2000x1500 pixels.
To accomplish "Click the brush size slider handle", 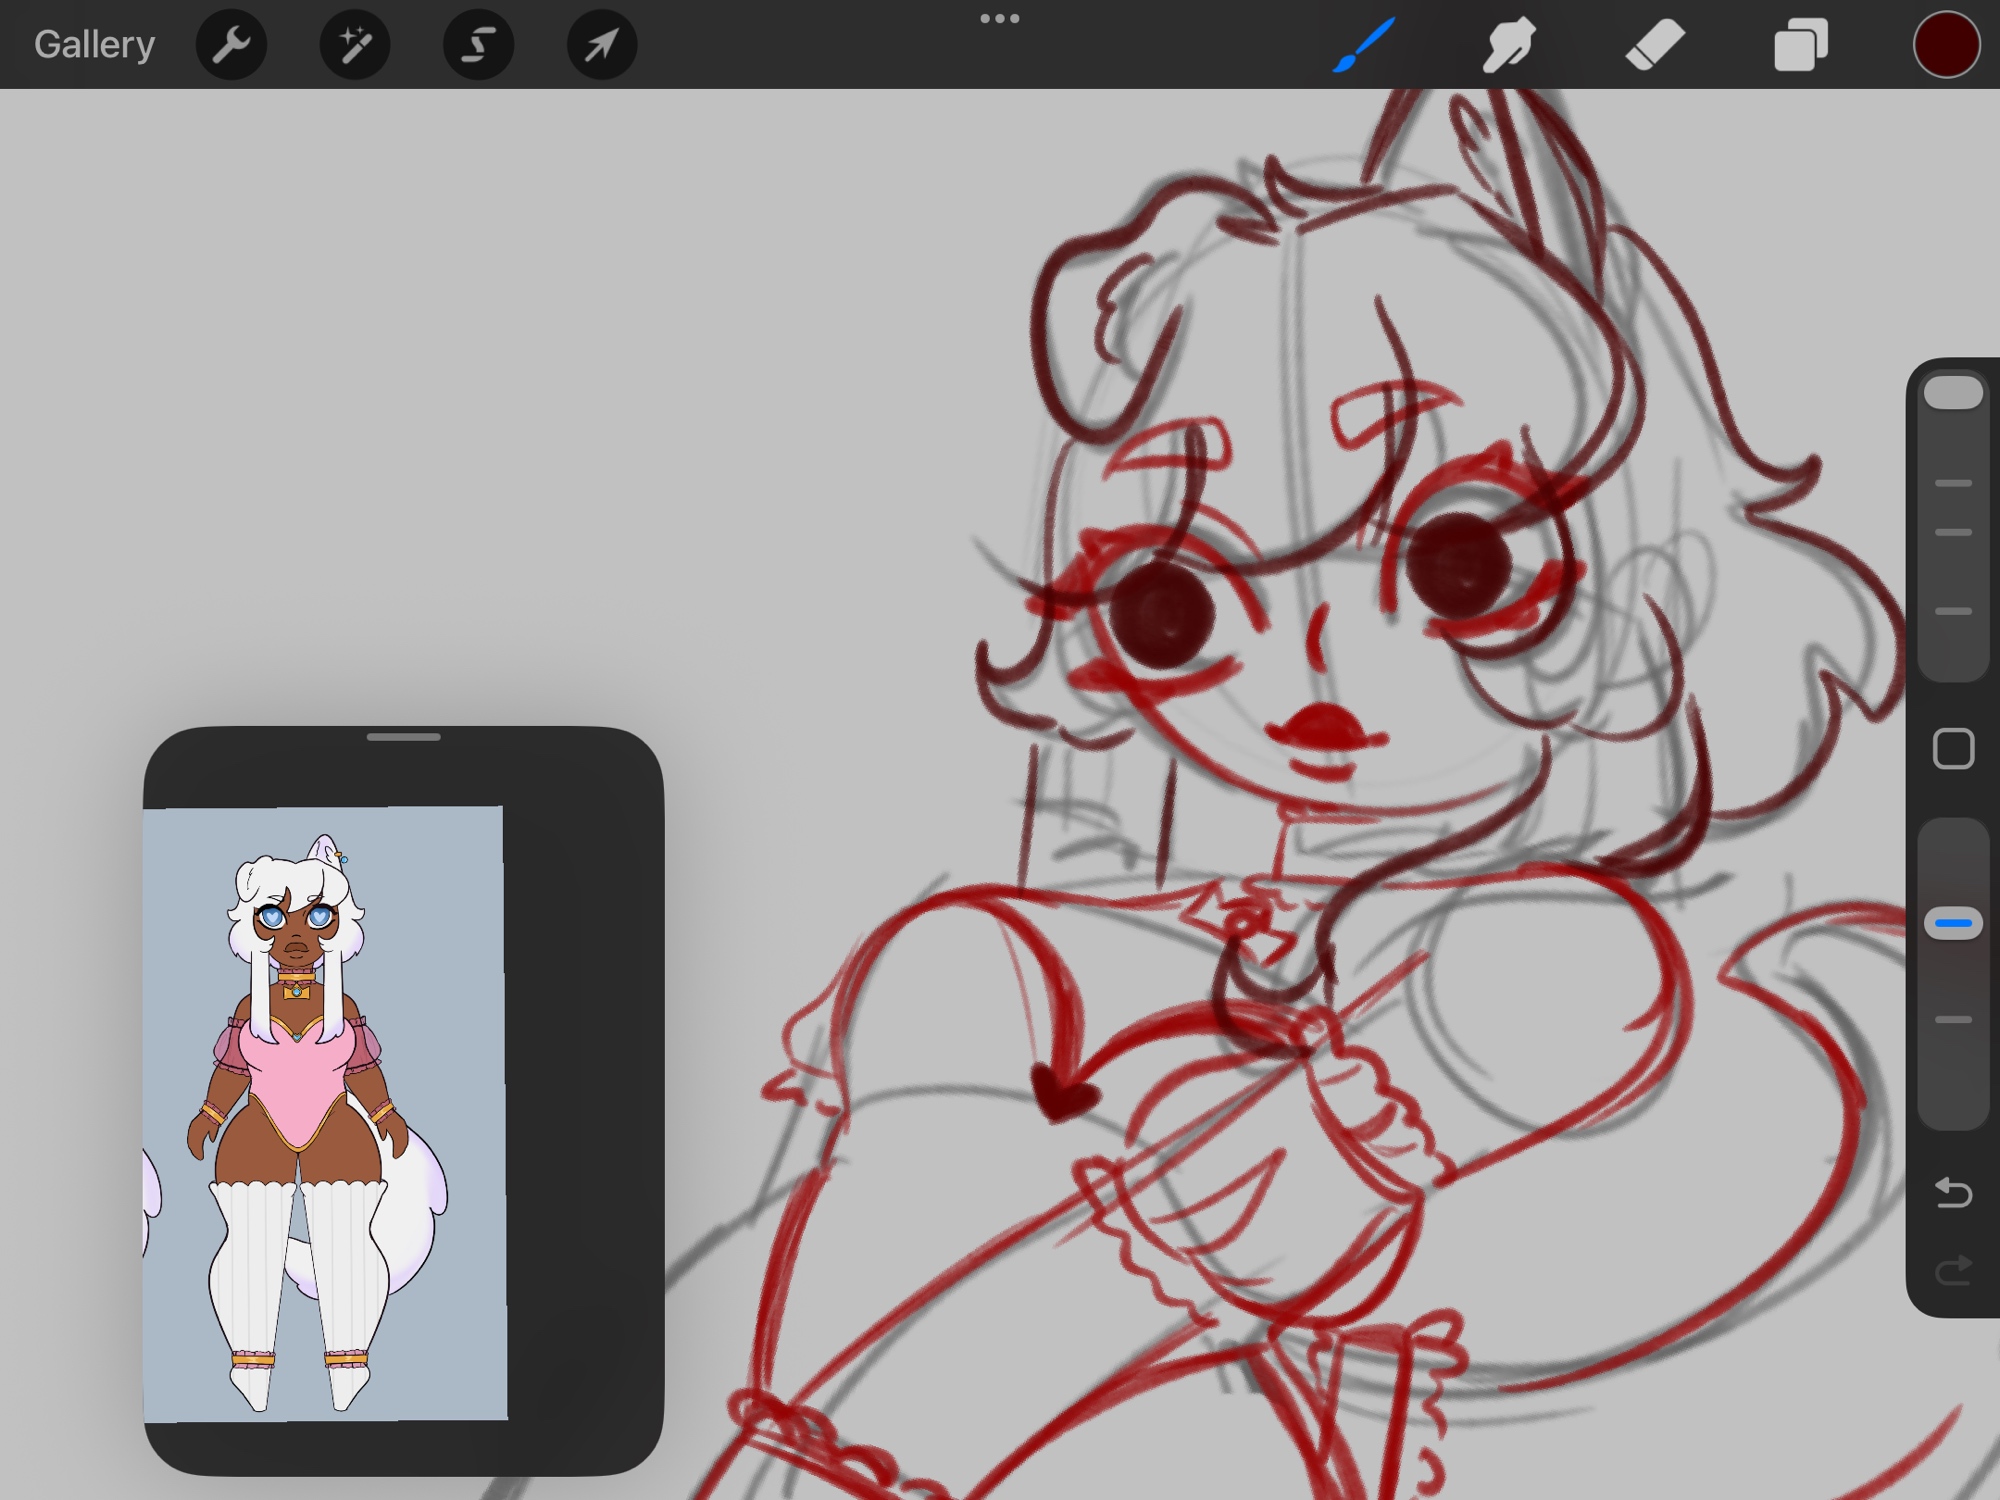I will [1953, 393].
